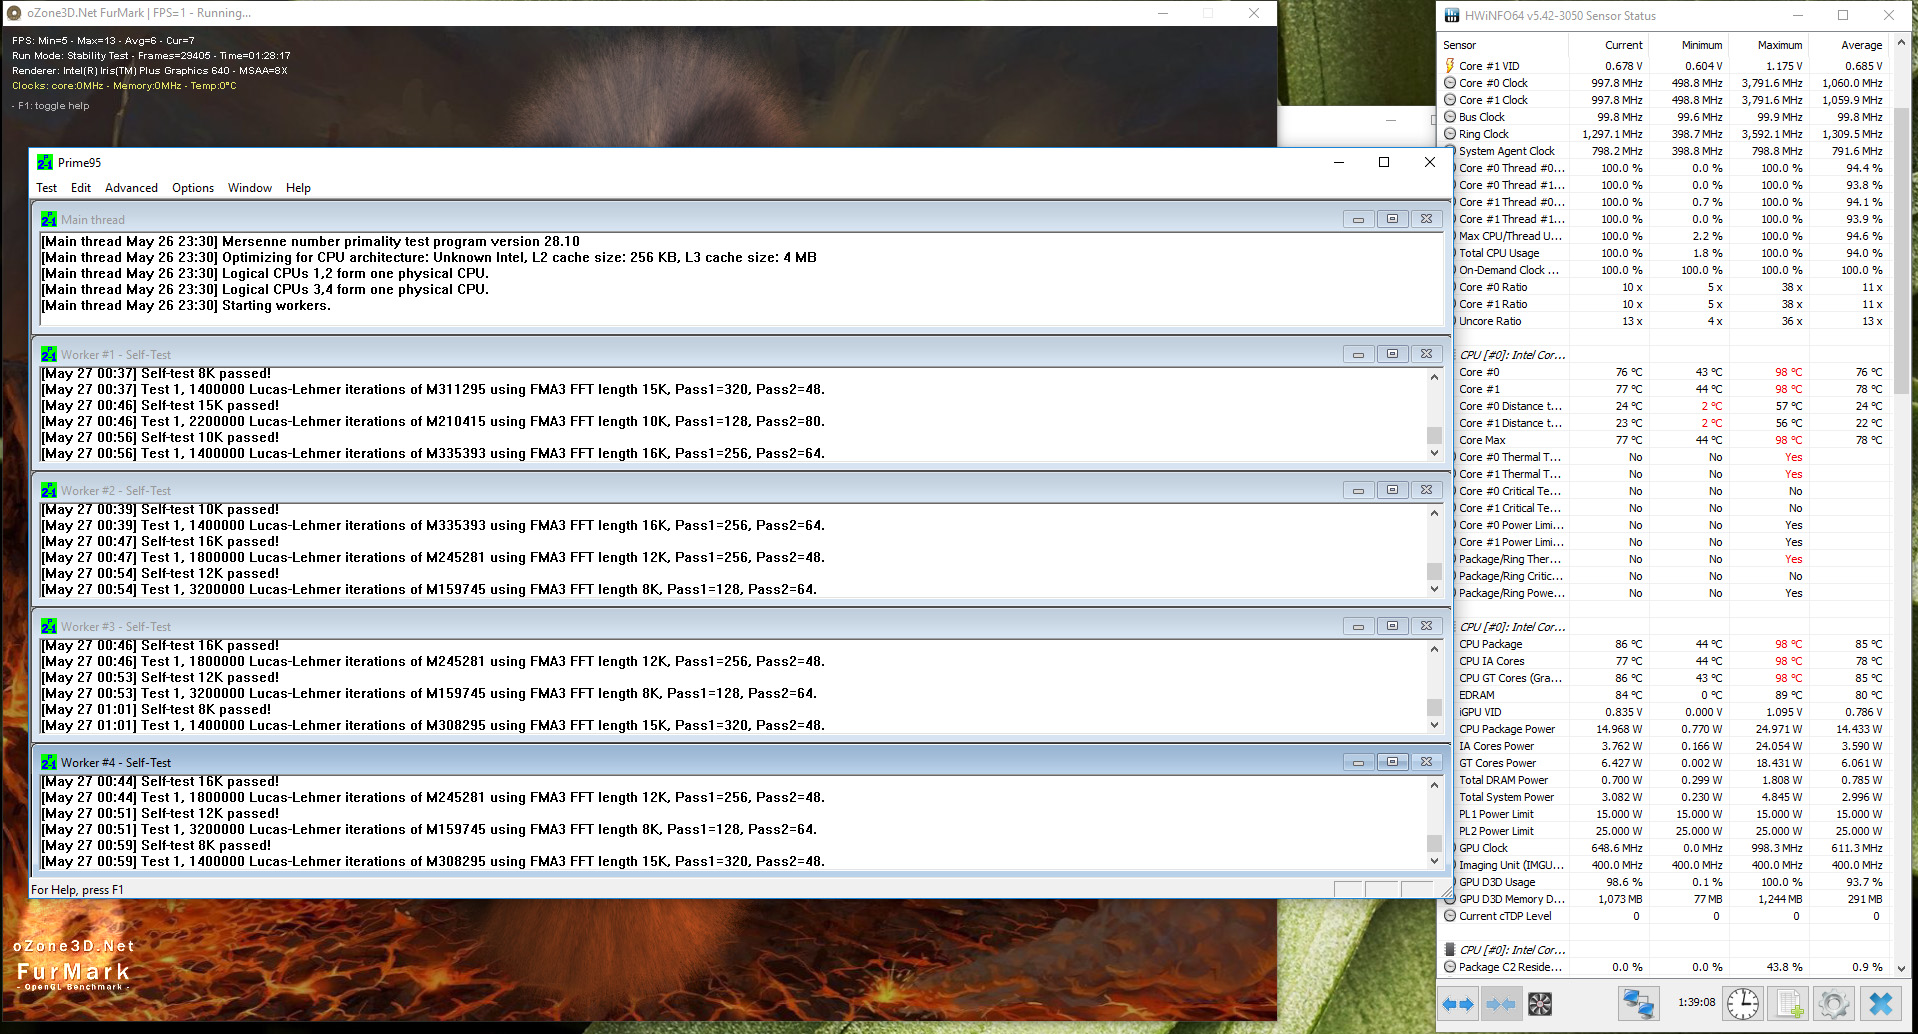Click the Worker #3 window icon
1918x1034 pixels.
coord(49,626)
